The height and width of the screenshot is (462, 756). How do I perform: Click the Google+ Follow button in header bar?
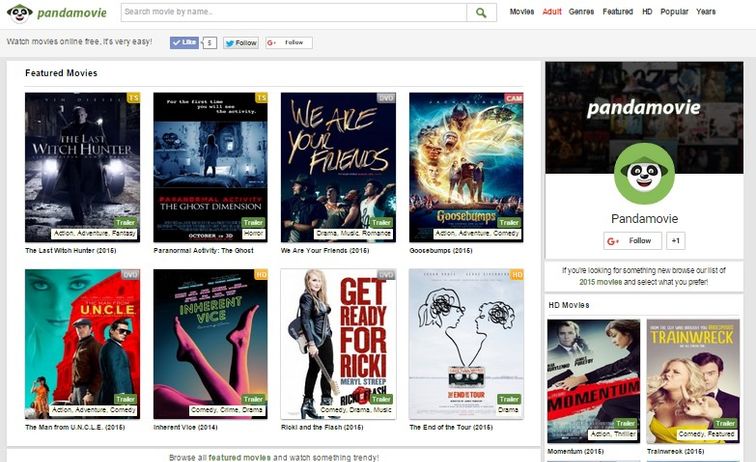pos(289,43)
